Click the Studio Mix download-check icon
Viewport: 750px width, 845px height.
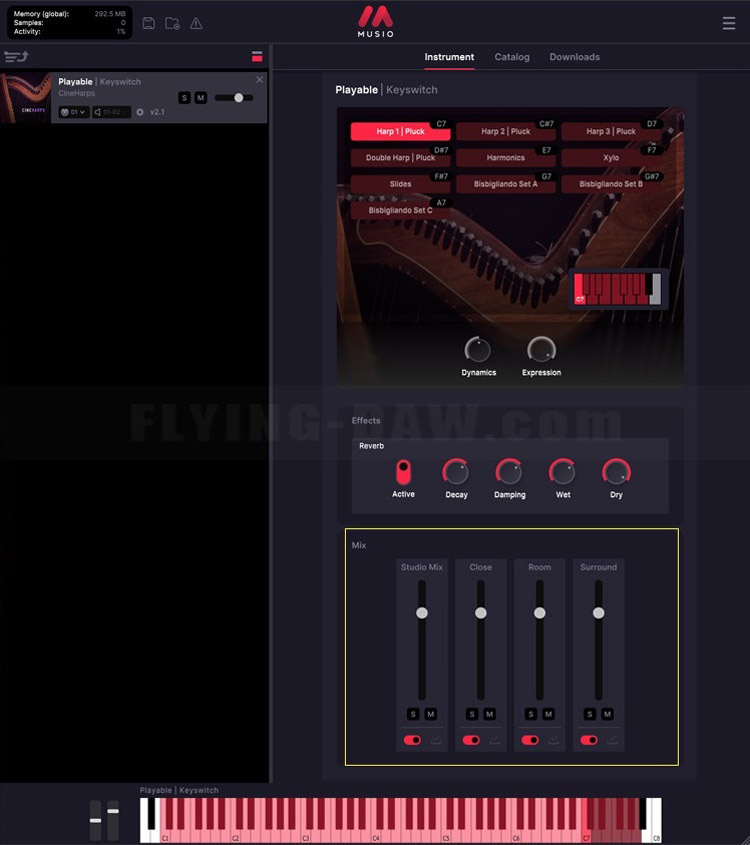pos(436,740)
